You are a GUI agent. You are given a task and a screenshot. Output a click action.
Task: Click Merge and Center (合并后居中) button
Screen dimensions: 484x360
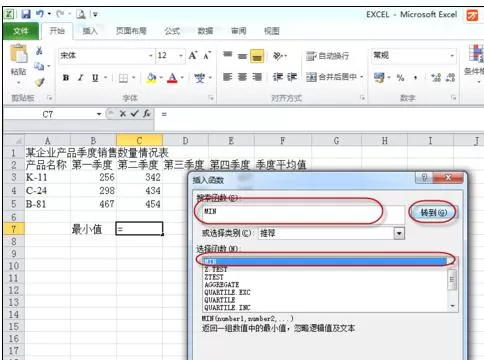(x=332, y=77)
